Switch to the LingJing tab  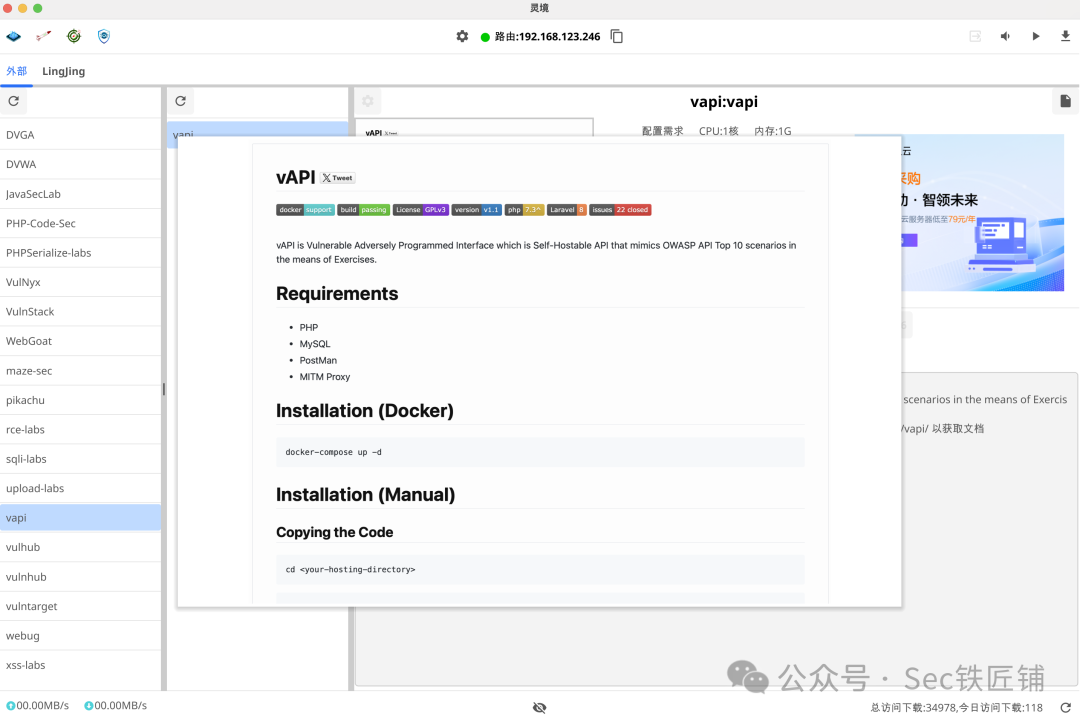(x=63, y=71)
